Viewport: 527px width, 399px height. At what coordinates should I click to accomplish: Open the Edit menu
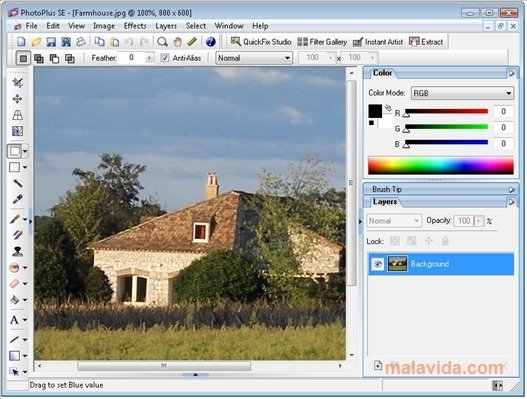tap(53, 26)
